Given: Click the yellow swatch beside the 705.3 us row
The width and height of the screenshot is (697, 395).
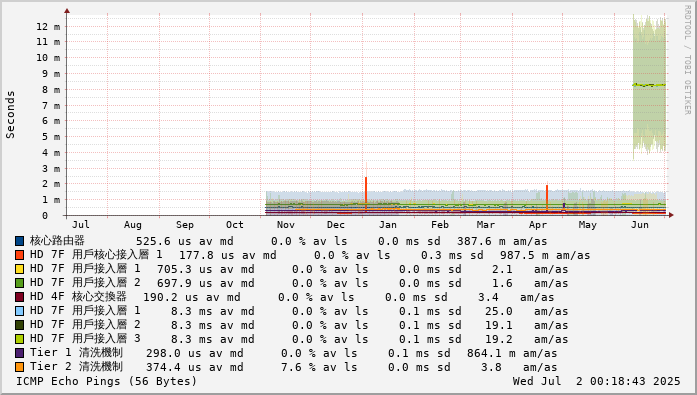Looking at the screenshot, I should (x=20, y=269).
